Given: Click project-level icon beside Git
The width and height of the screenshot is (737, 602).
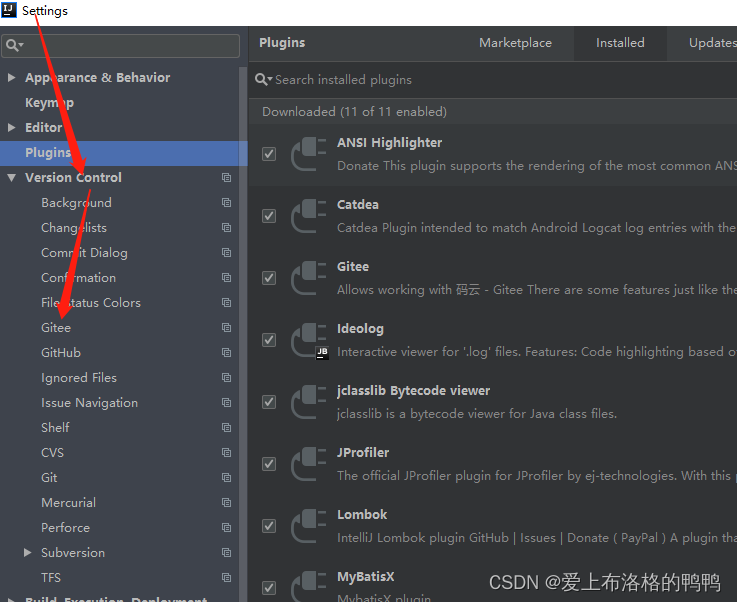Looking at the screenshot, I should [x=227, y=477].
